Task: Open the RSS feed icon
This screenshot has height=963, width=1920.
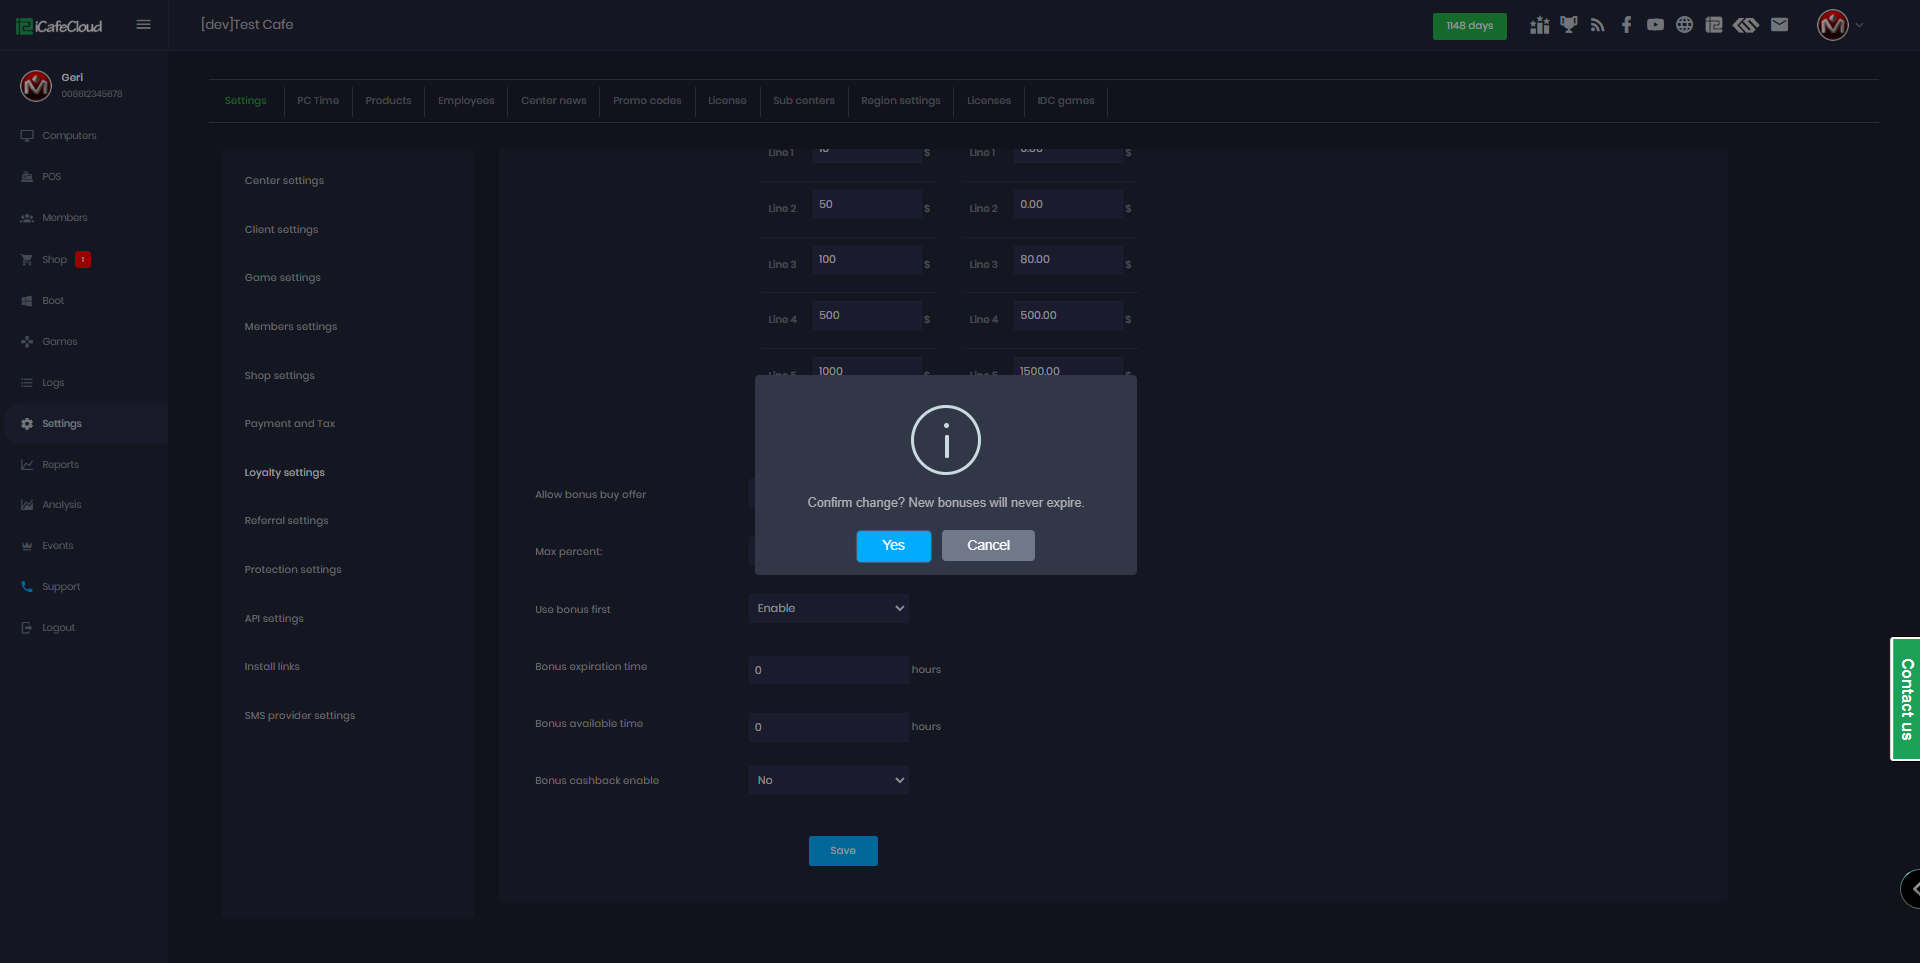Action: tap(1597, 25)
